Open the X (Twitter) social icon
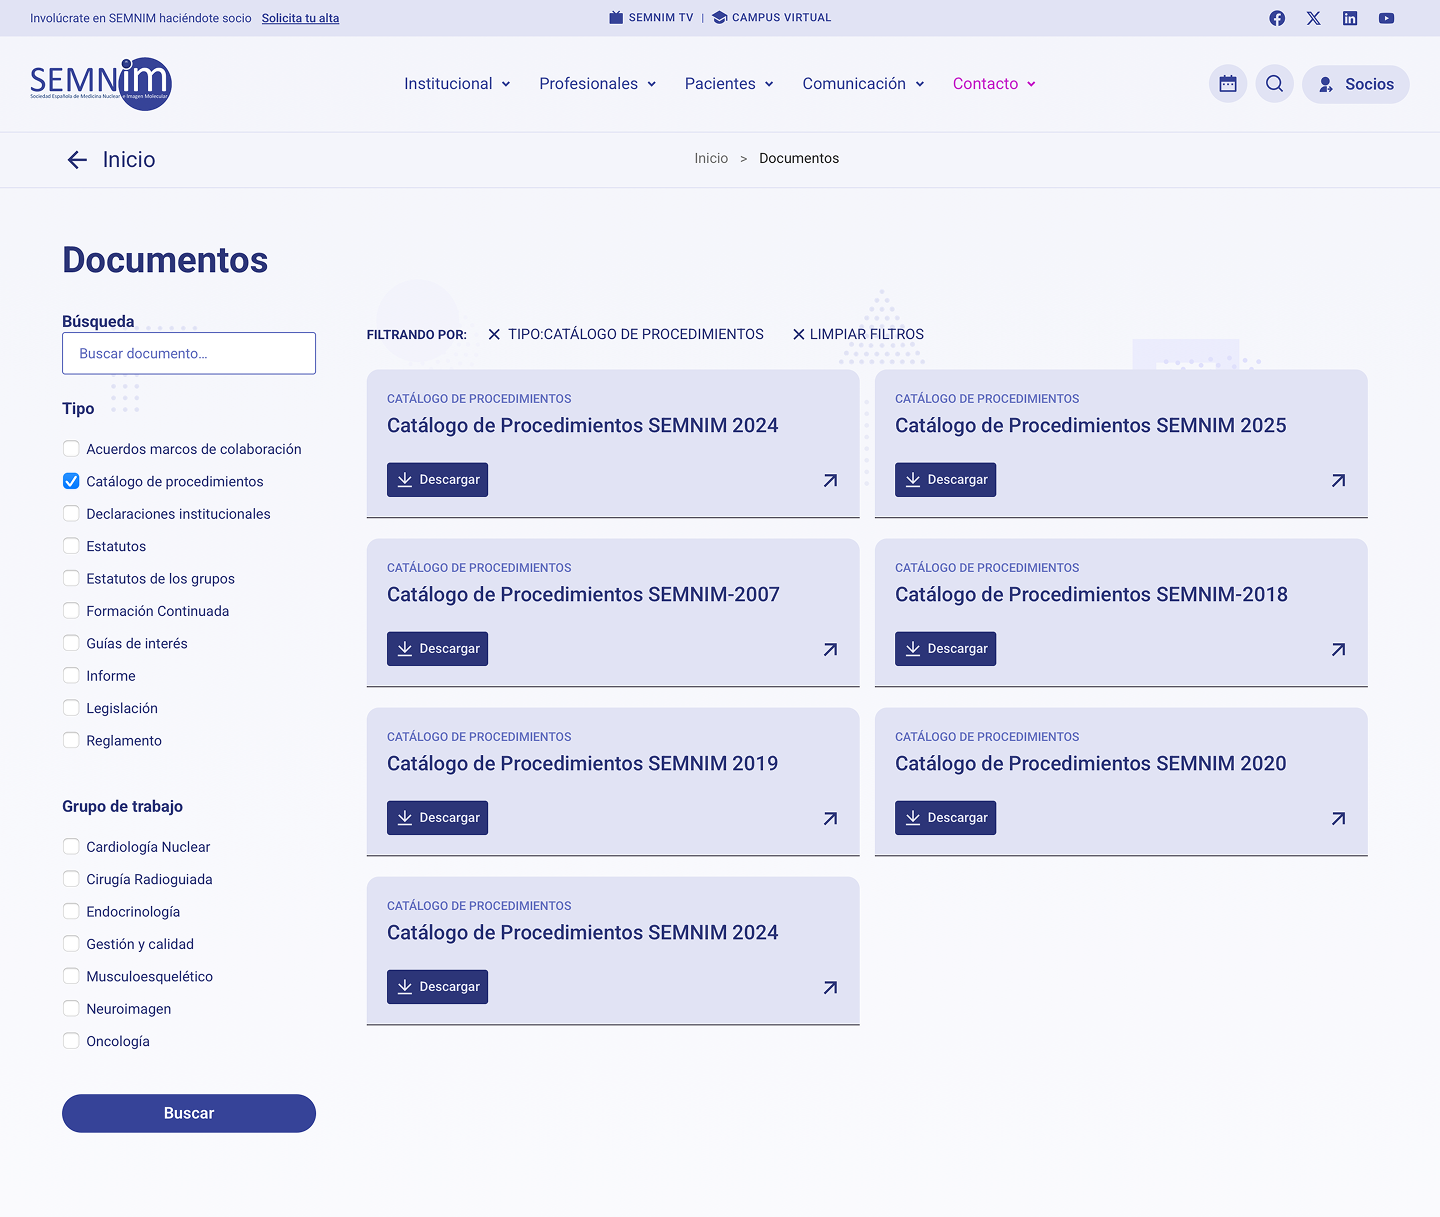 [x=1313, y=18]
